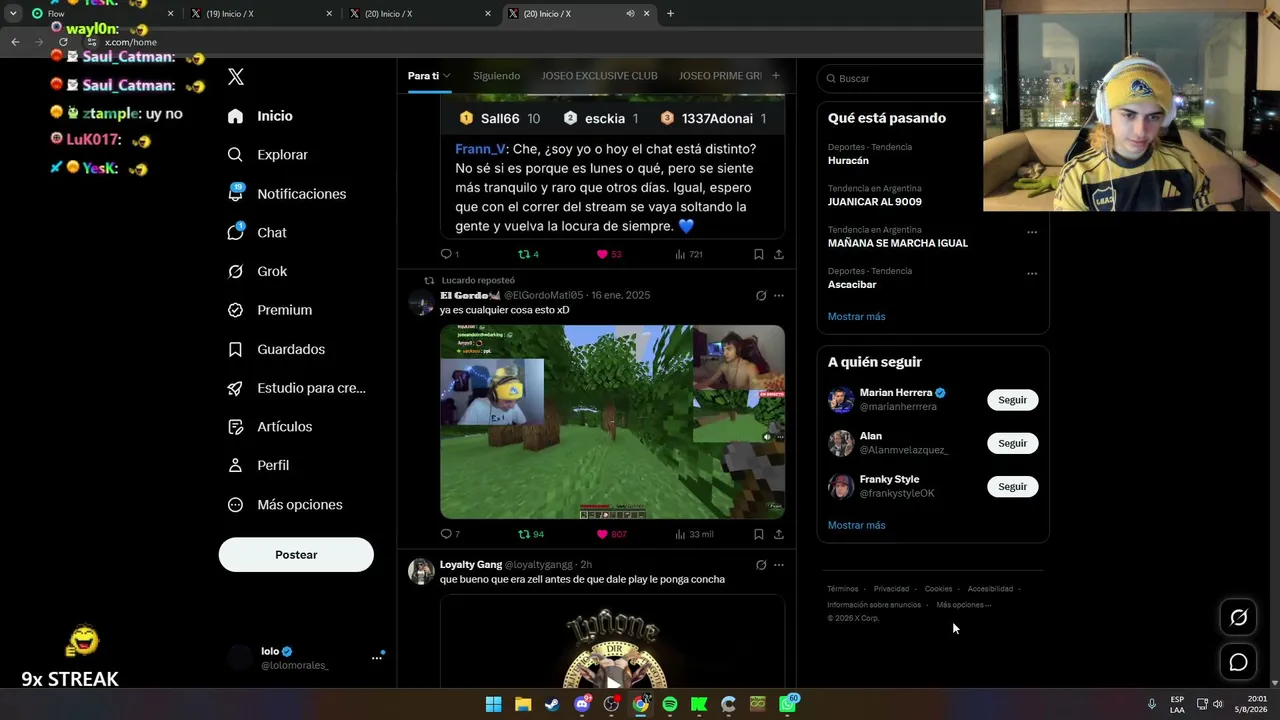Switch to JOSEO EXCLUSIVE CLUB tab
1280x720 pixels.
click(x=599, y=76)
